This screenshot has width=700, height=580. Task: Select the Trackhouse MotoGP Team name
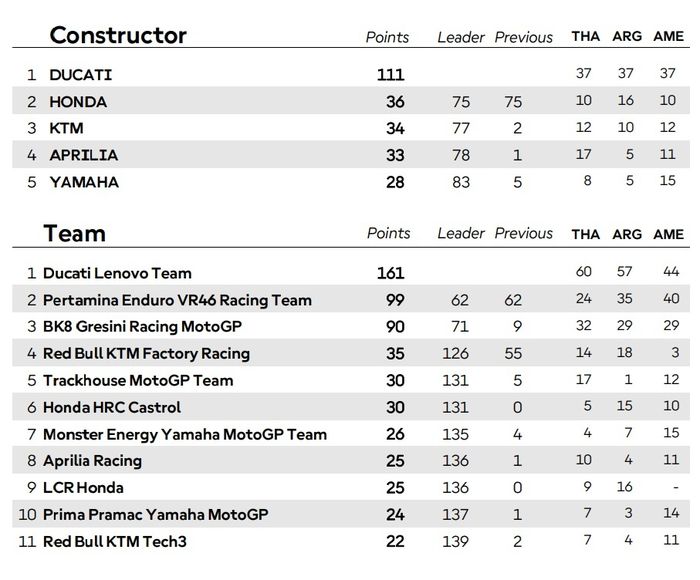point(138,381)
